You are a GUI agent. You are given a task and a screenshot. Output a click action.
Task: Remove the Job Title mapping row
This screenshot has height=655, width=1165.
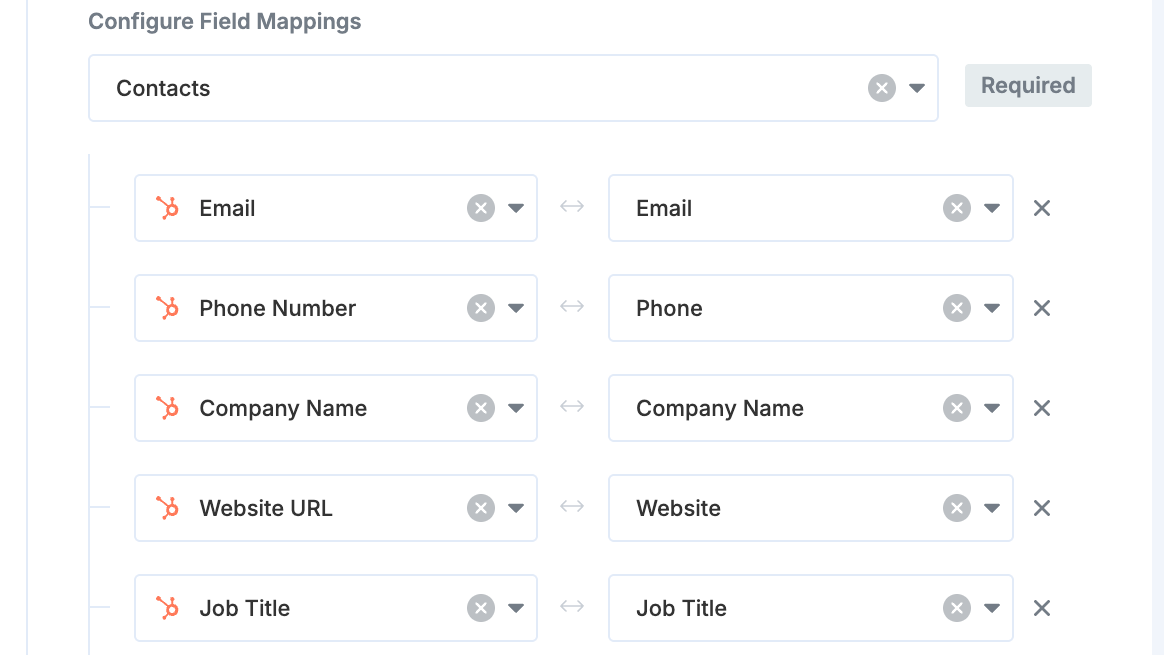point(1042,608)
